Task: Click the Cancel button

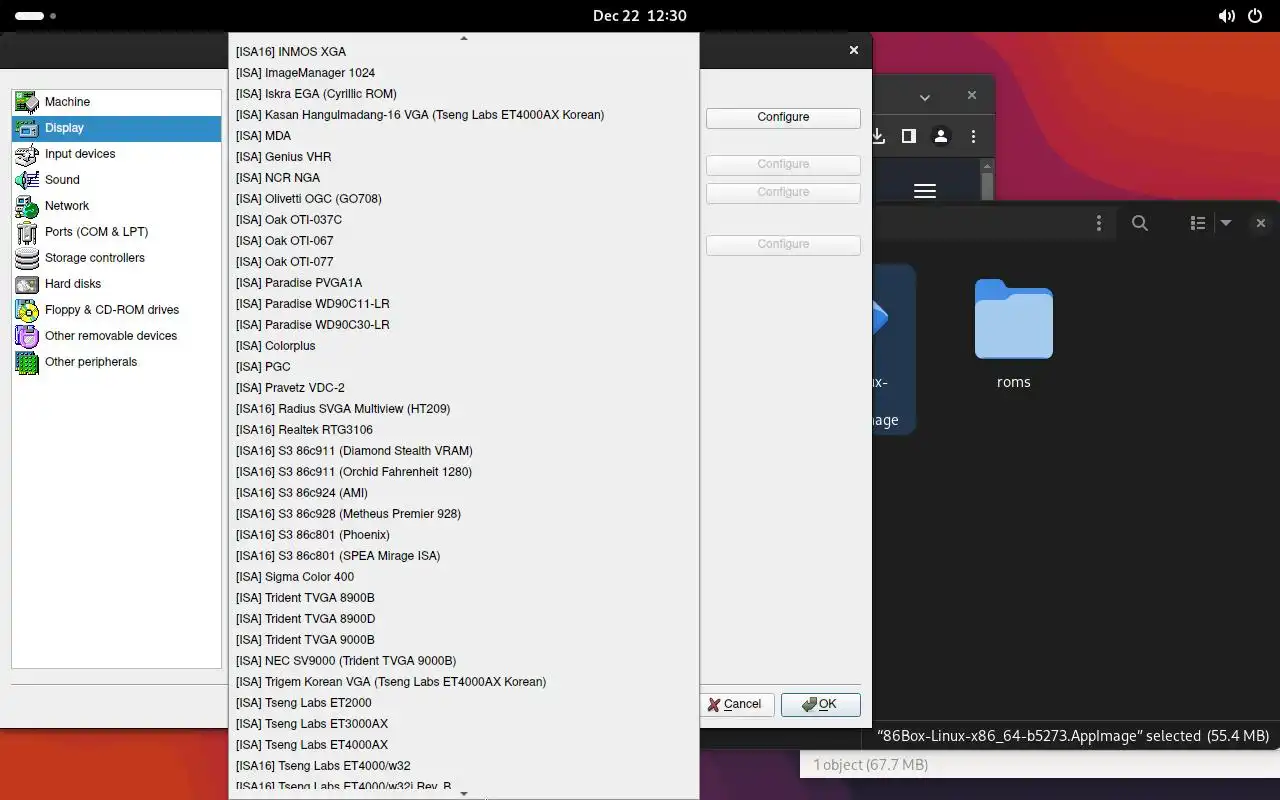Action: pos(734,704)
